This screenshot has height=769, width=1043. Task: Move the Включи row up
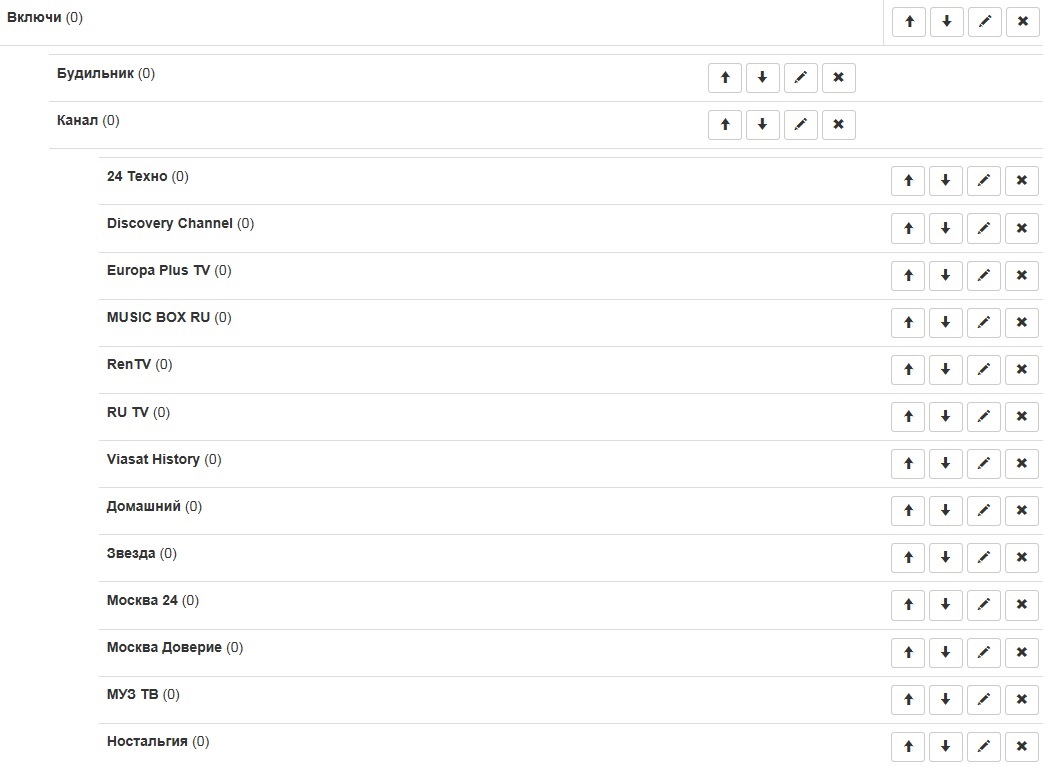point(909,21)
